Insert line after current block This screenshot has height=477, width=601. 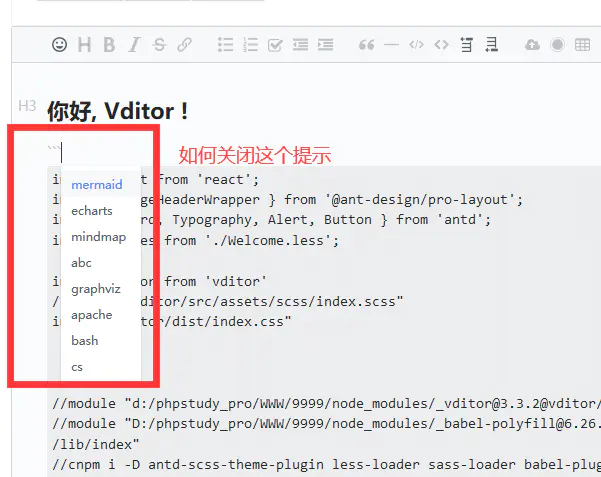point(491,45)
